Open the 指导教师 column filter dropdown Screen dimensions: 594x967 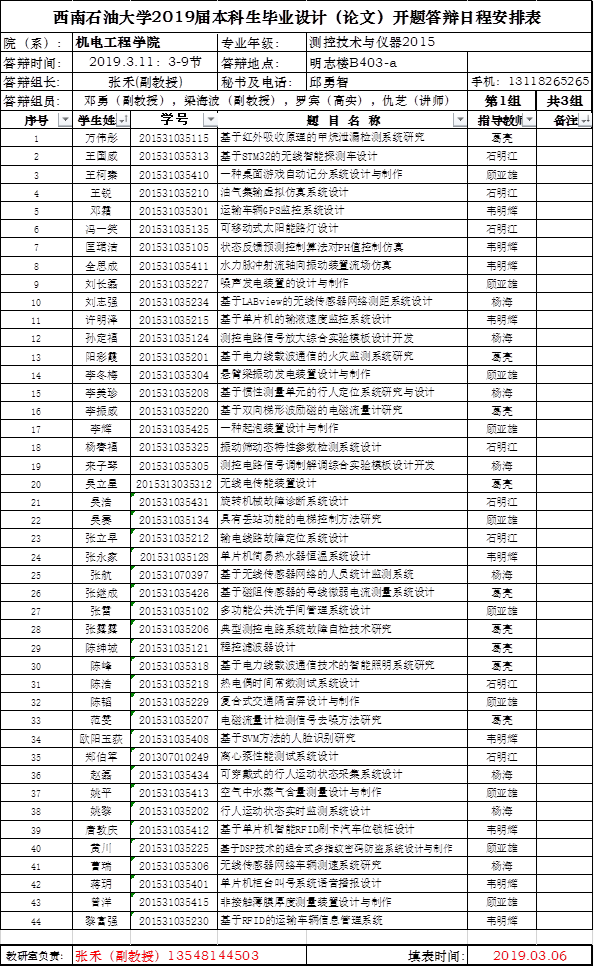coord(529,120)
